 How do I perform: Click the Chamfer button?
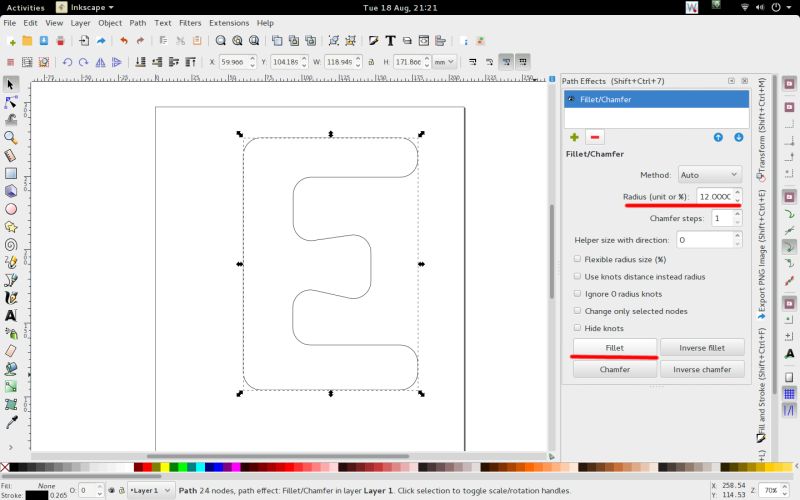pyautogui.click(x=615, y=369)
